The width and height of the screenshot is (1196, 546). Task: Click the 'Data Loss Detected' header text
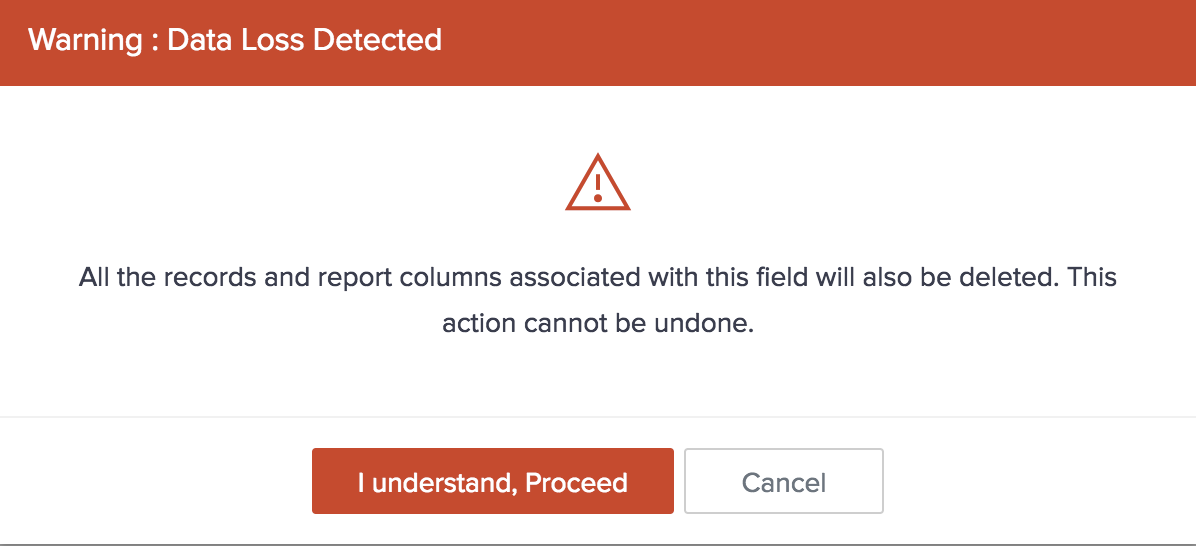(x=304, y=40)
